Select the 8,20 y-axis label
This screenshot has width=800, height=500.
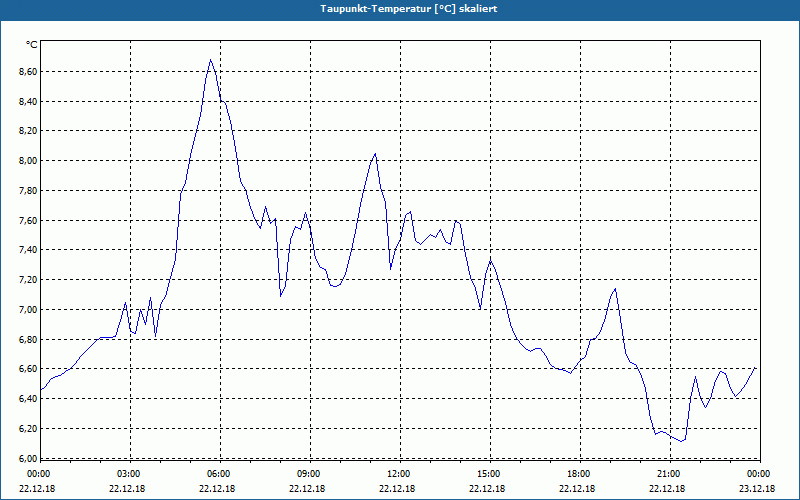[x=28, y=131]
